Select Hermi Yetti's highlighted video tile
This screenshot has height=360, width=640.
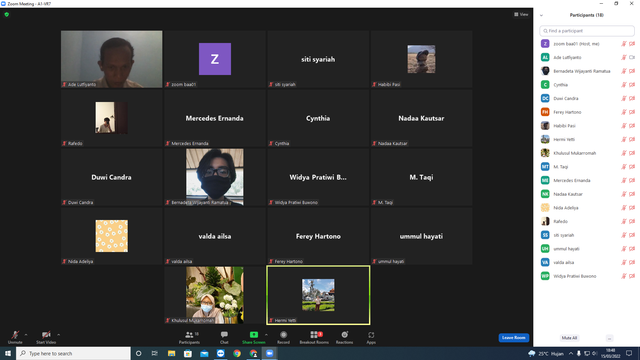[x=318, y=295]
